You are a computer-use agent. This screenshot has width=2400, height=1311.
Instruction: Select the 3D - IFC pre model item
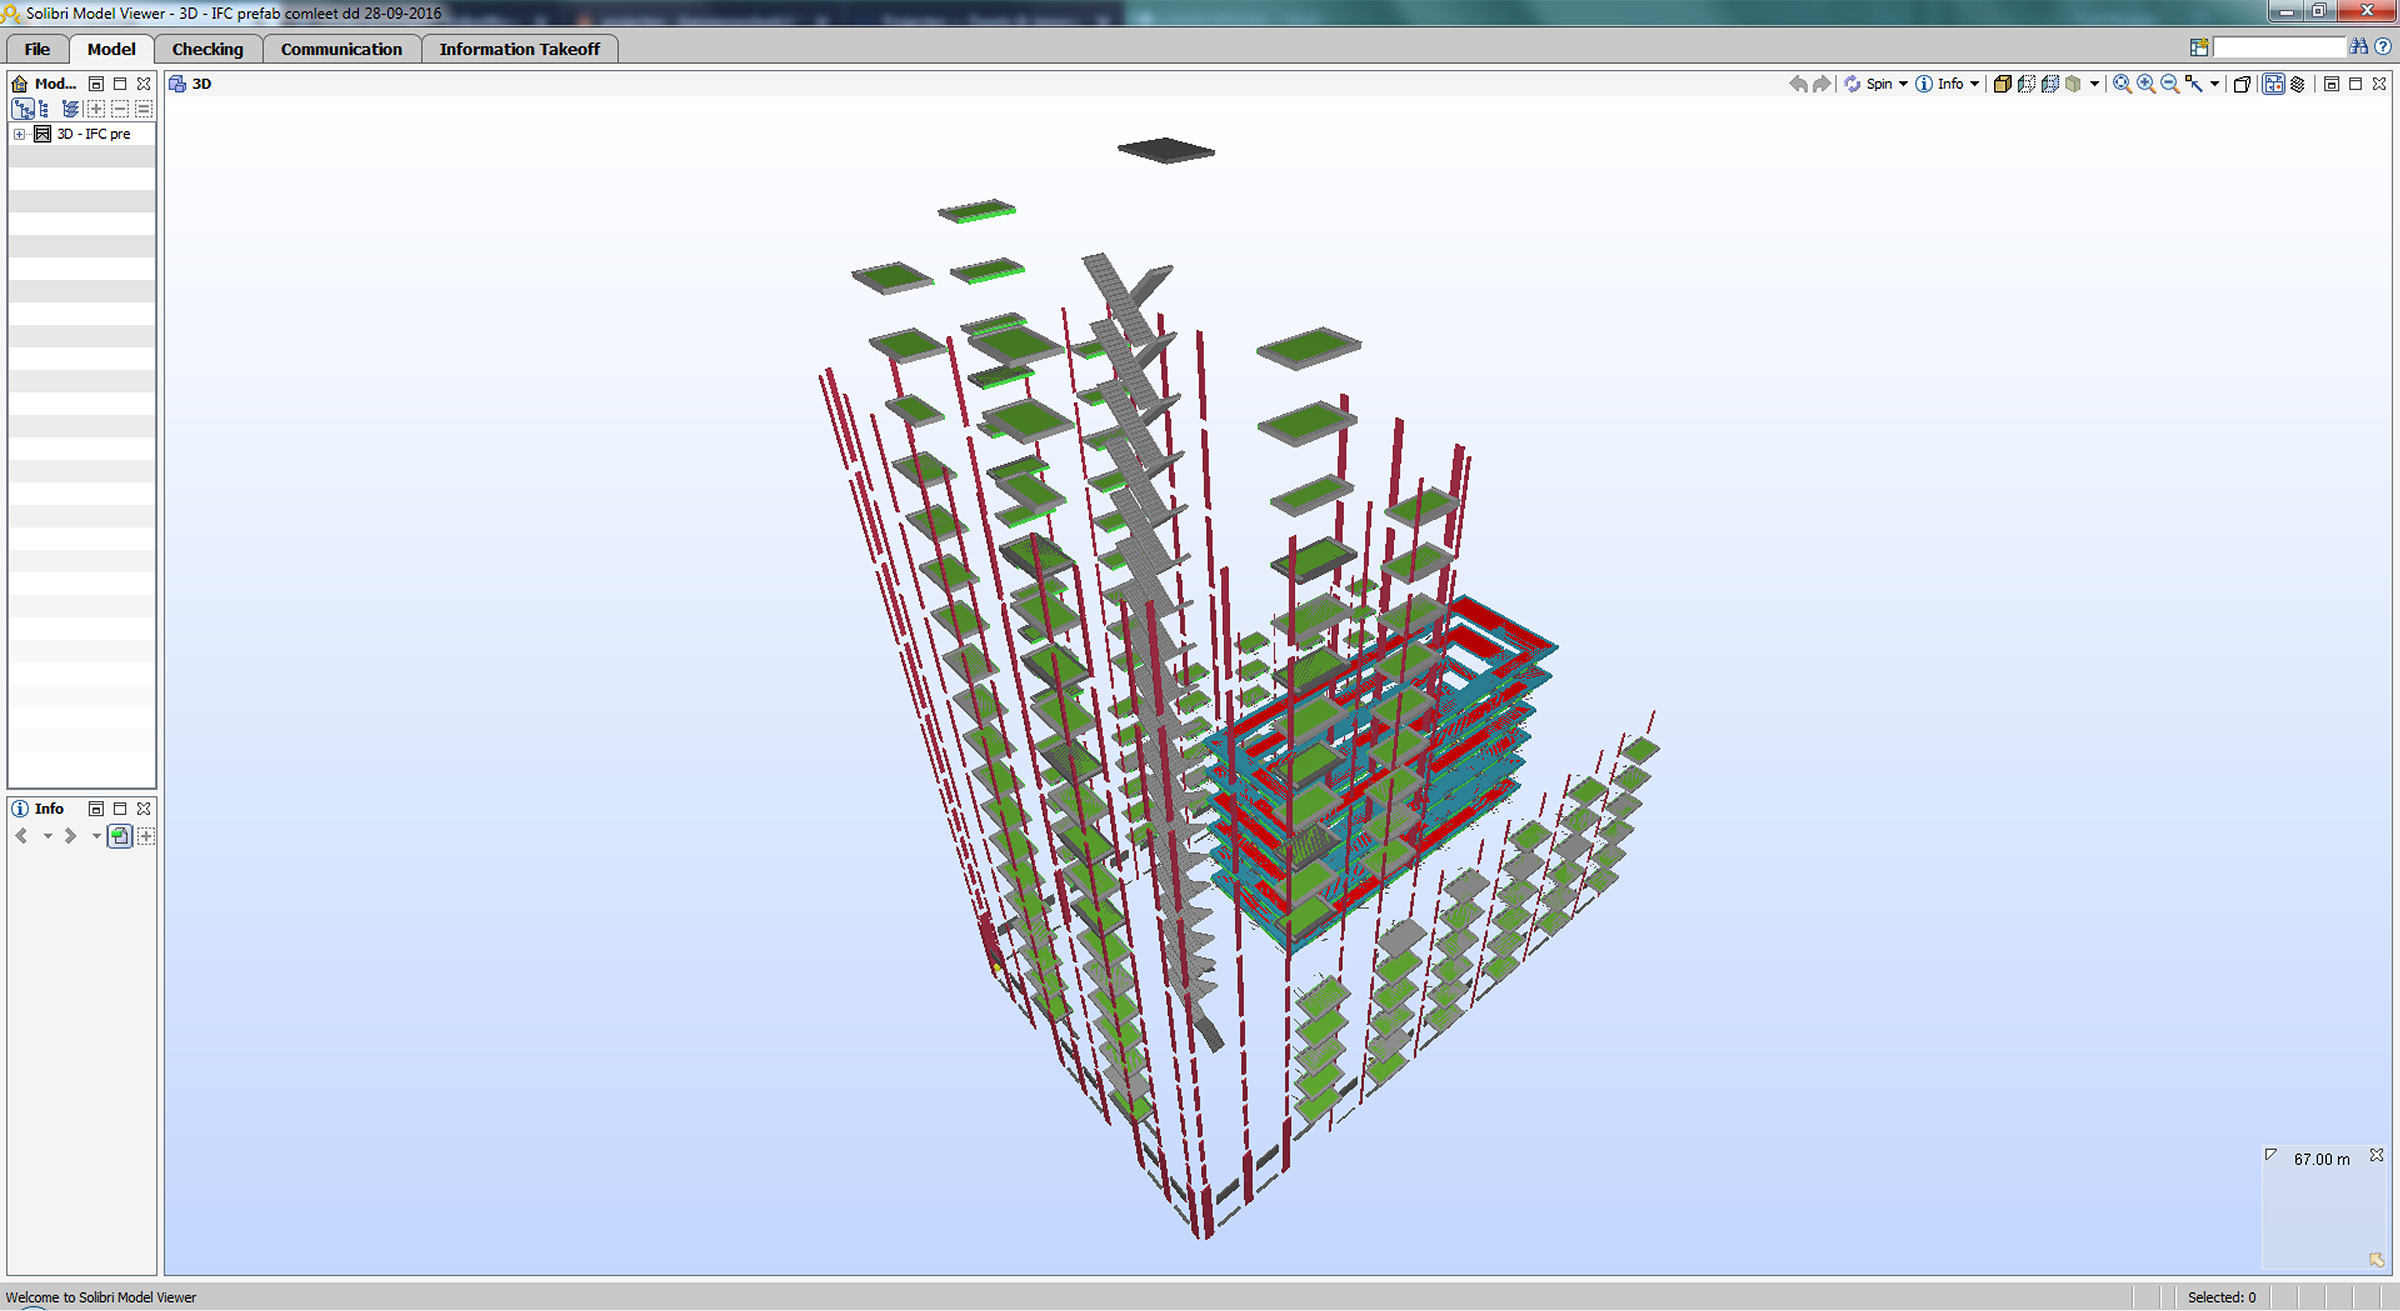93,134
